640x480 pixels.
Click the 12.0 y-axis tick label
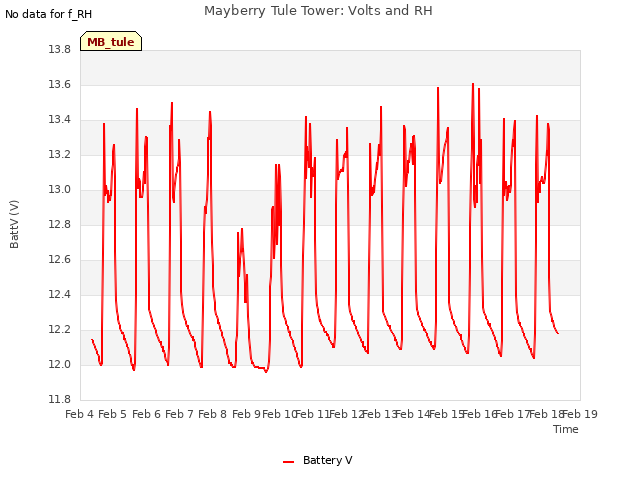point(60,364)
